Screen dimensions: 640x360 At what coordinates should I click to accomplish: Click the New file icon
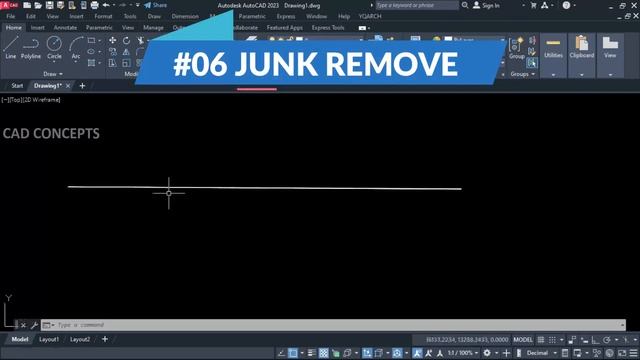pyautogui.click(x=27, y=5)
